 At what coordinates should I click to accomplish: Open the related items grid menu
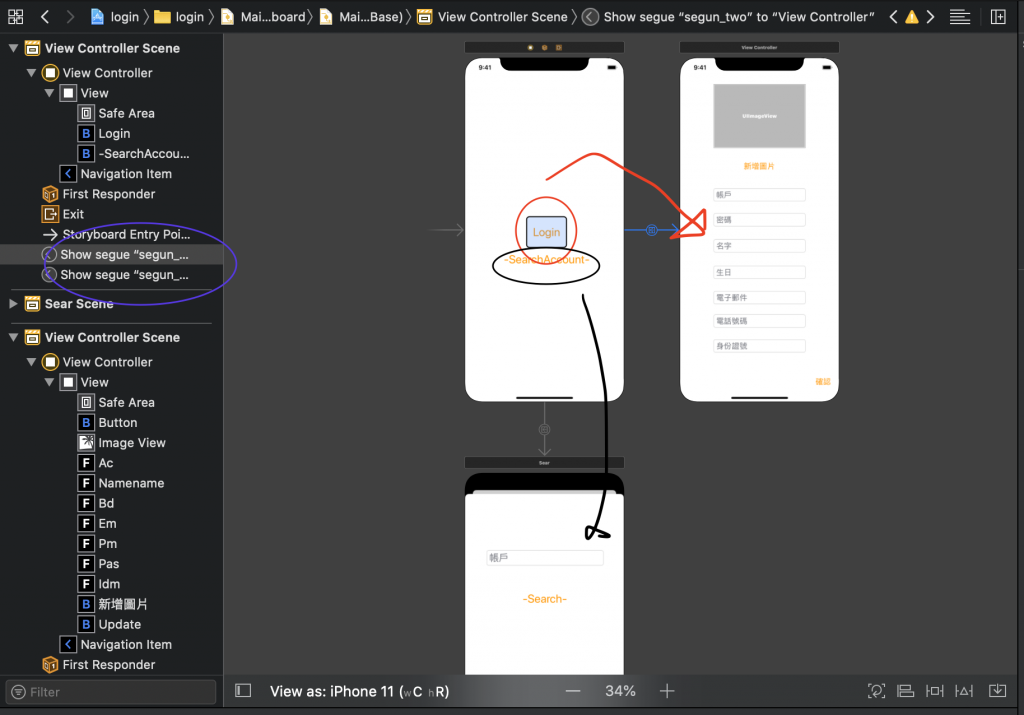[16, 16]
